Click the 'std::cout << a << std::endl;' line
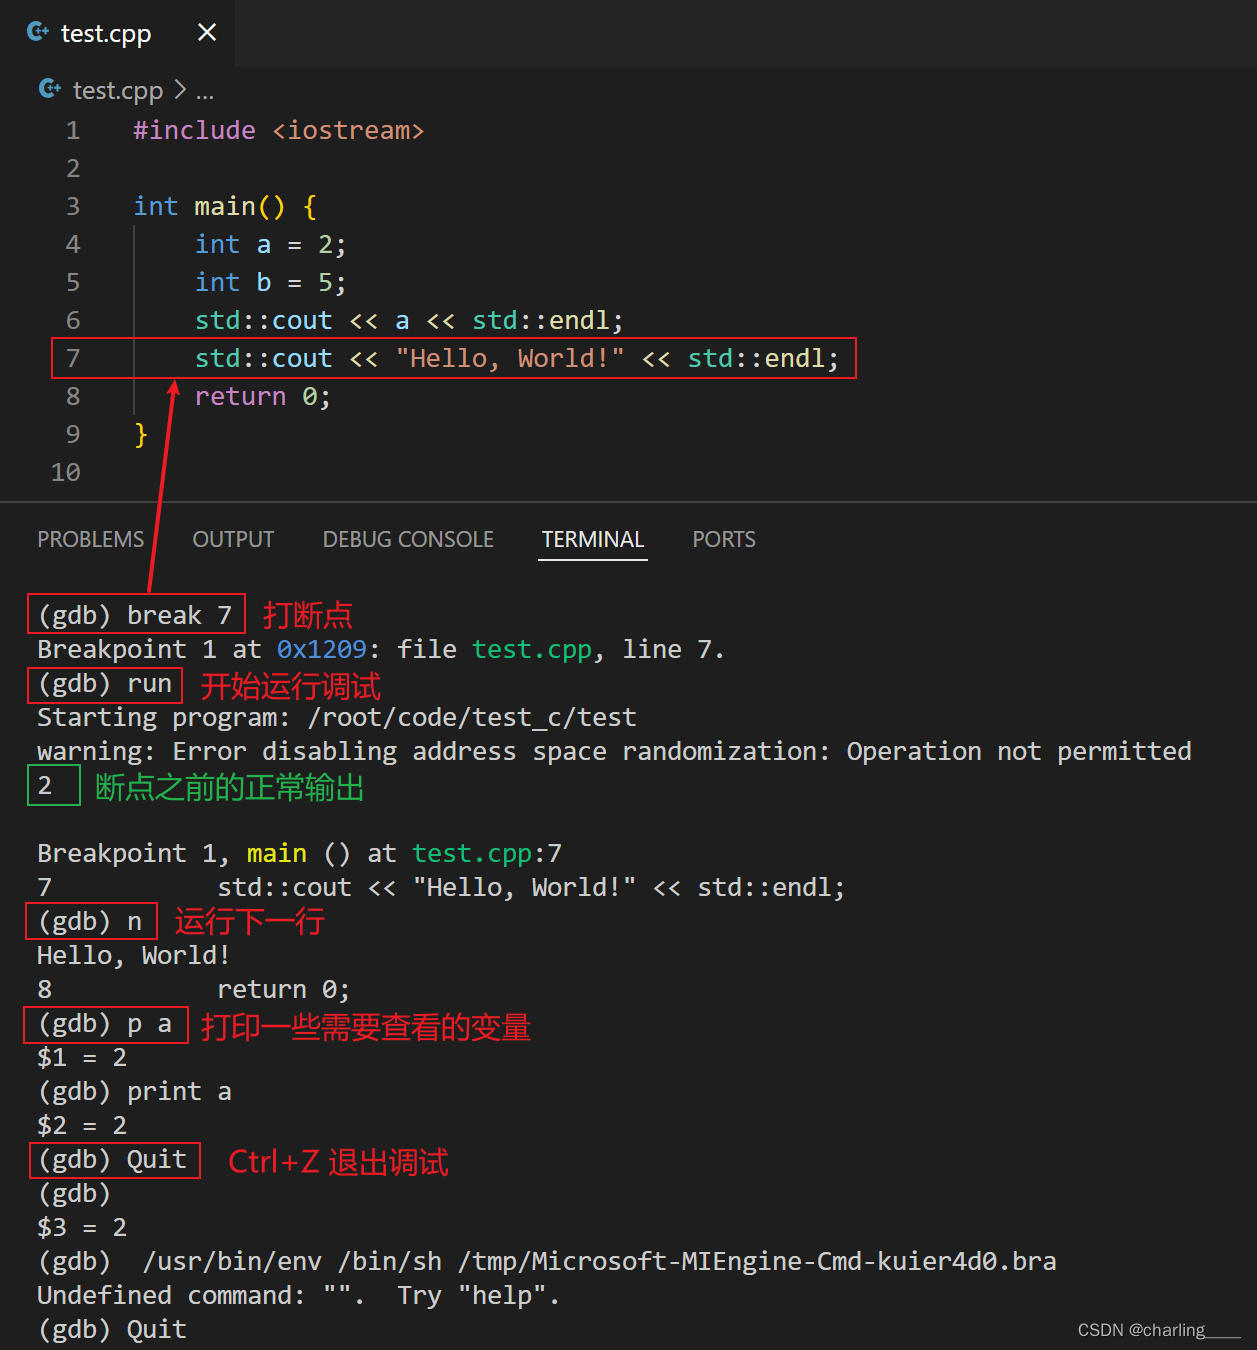This screenshot has height=1350, width=1257. coord(409,320)
